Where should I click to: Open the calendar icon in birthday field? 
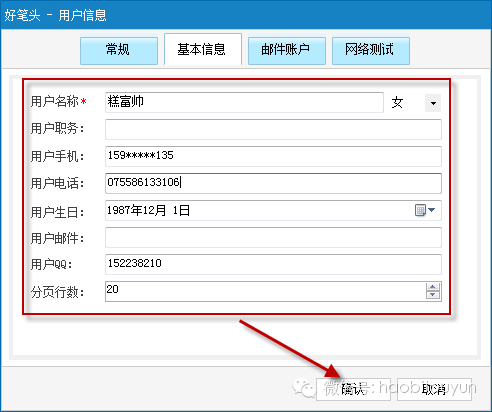pos(420,210)
